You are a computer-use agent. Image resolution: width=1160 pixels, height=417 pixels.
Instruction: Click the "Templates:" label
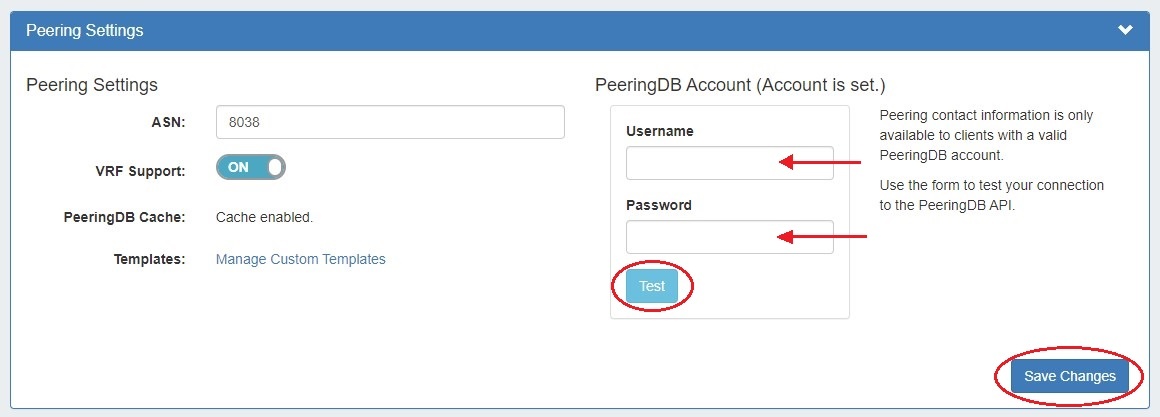point(150,259)
